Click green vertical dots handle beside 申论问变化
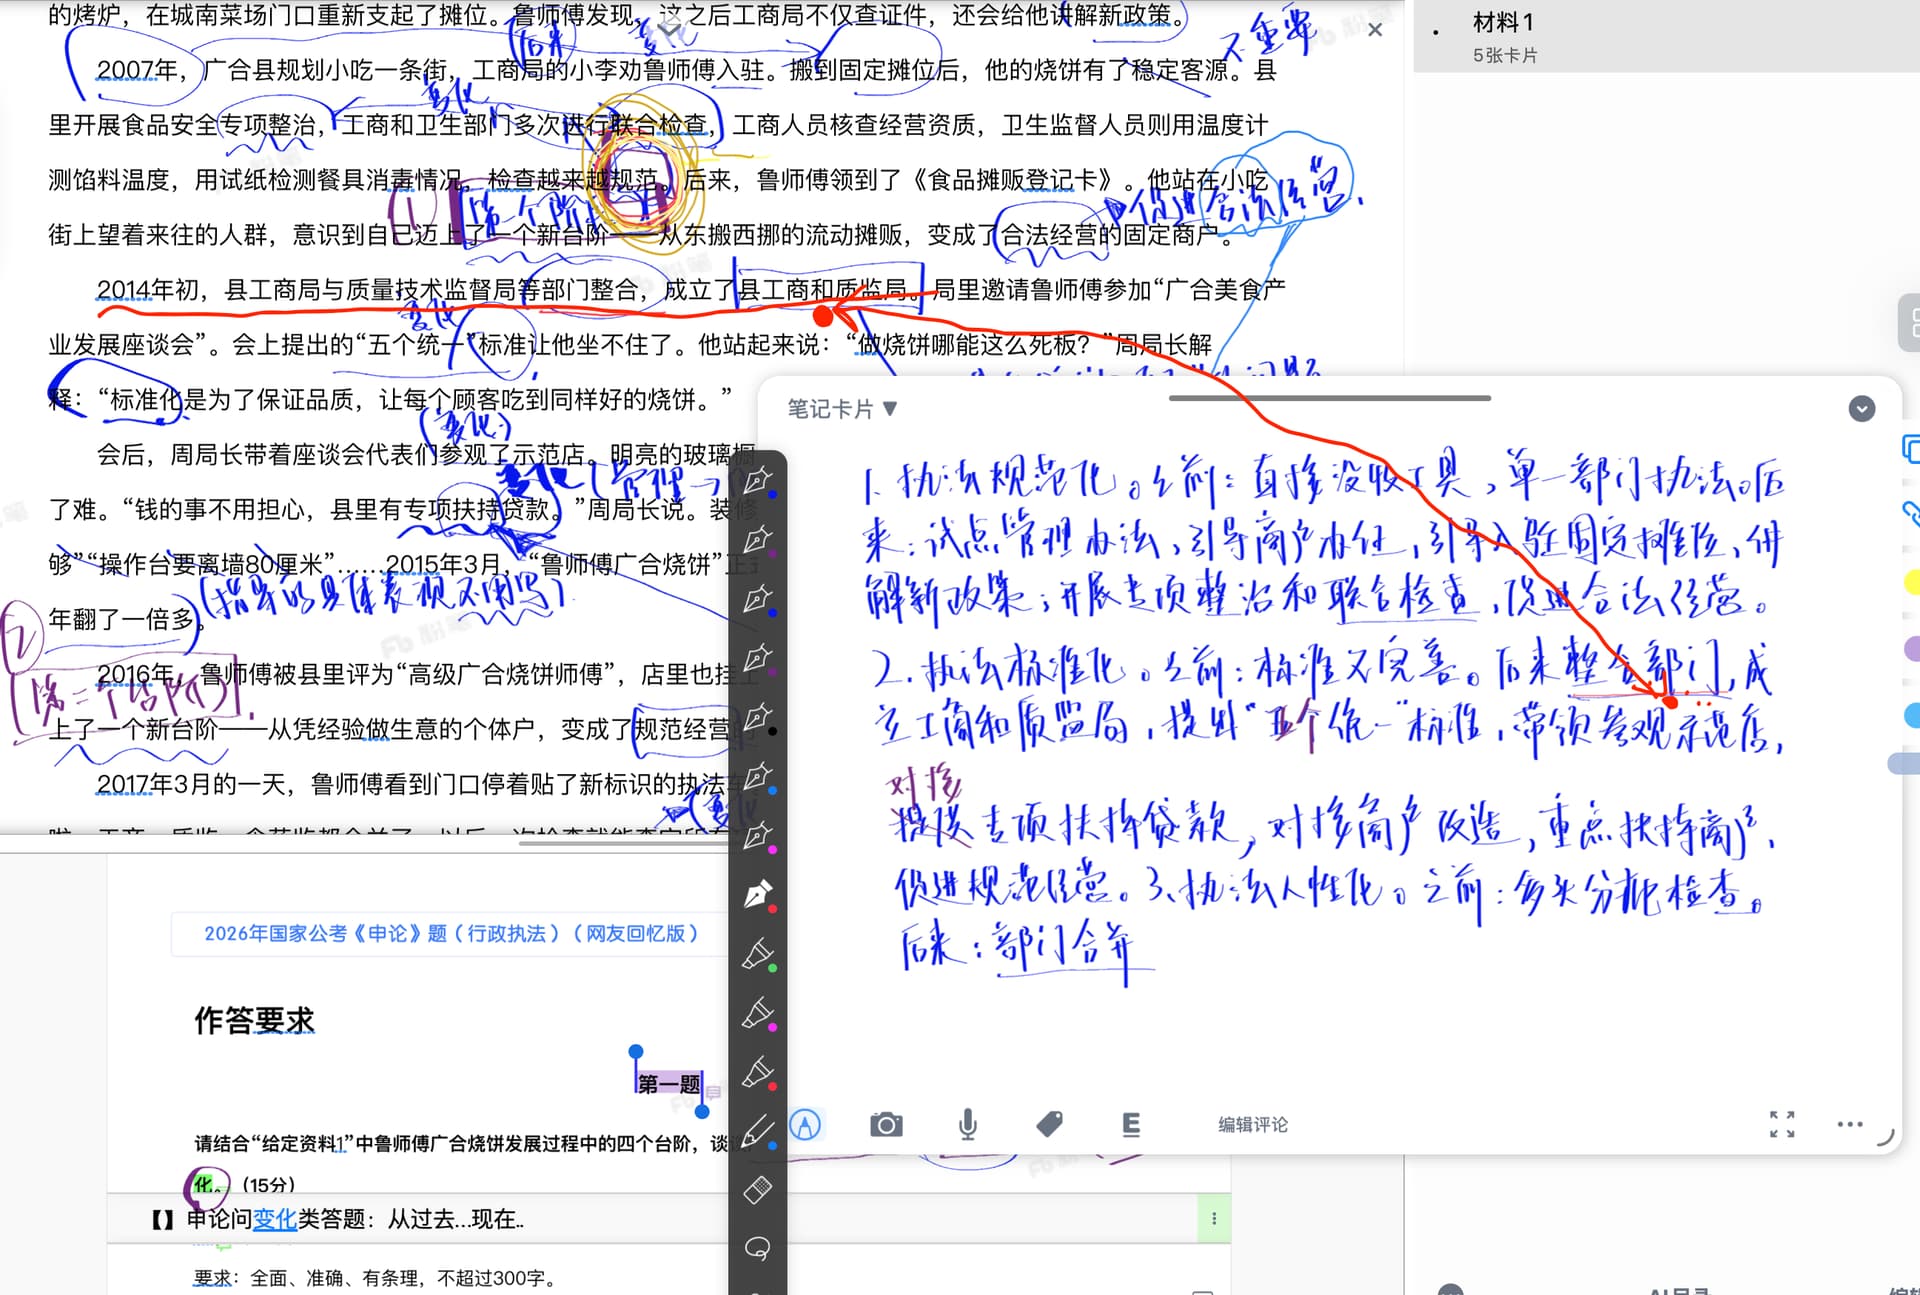 tap(1214, 1218)
